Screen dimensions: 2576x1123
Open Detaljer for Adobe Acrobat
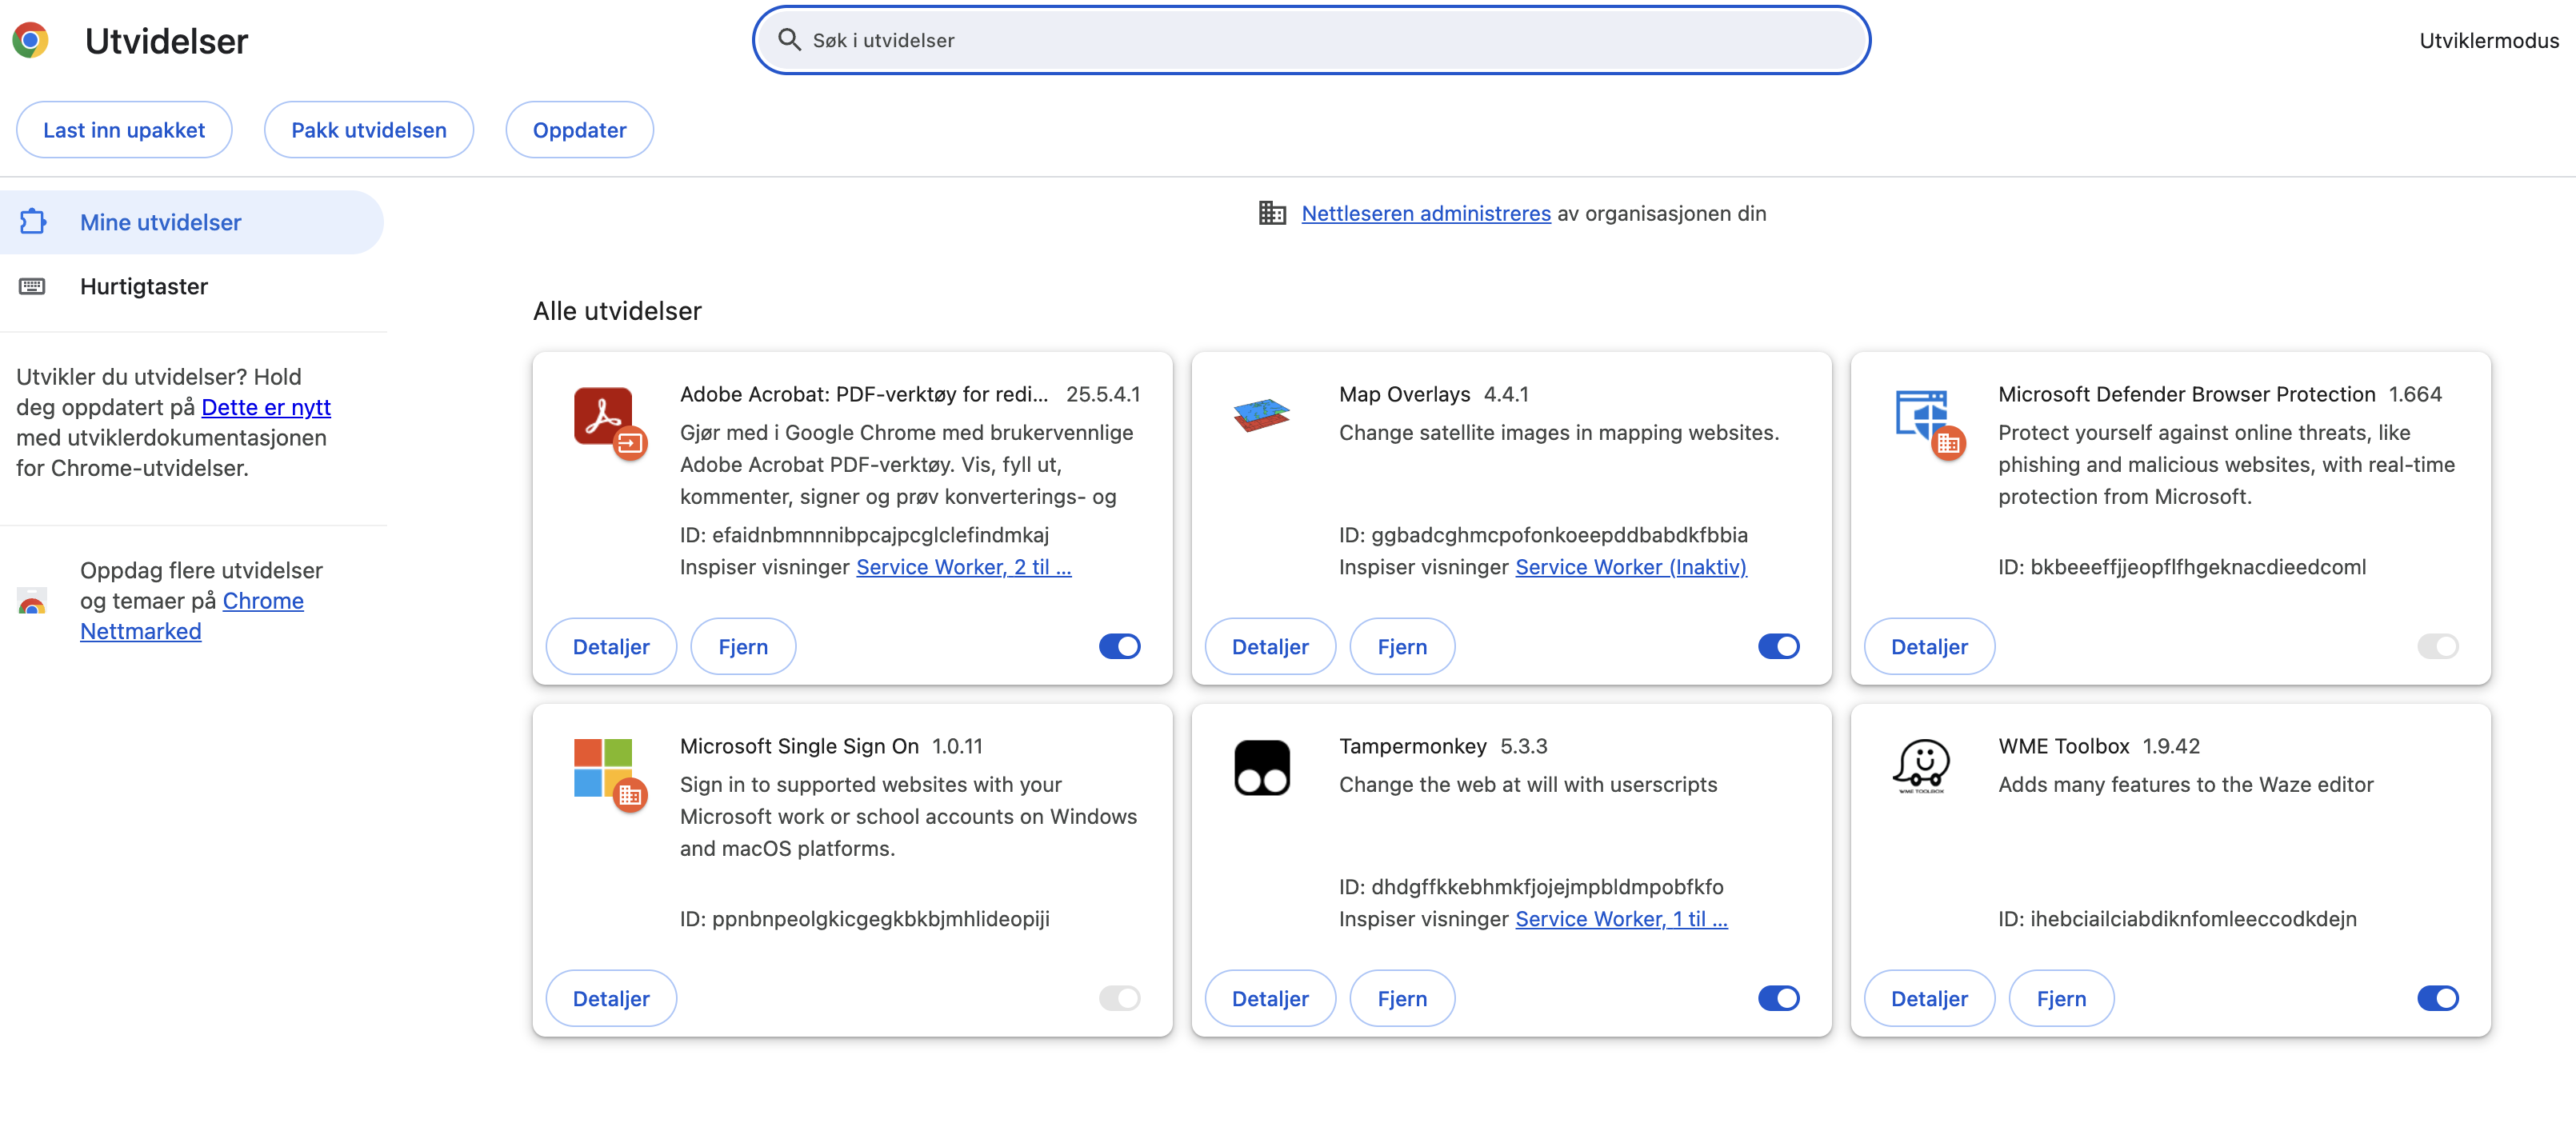point(611,647)
